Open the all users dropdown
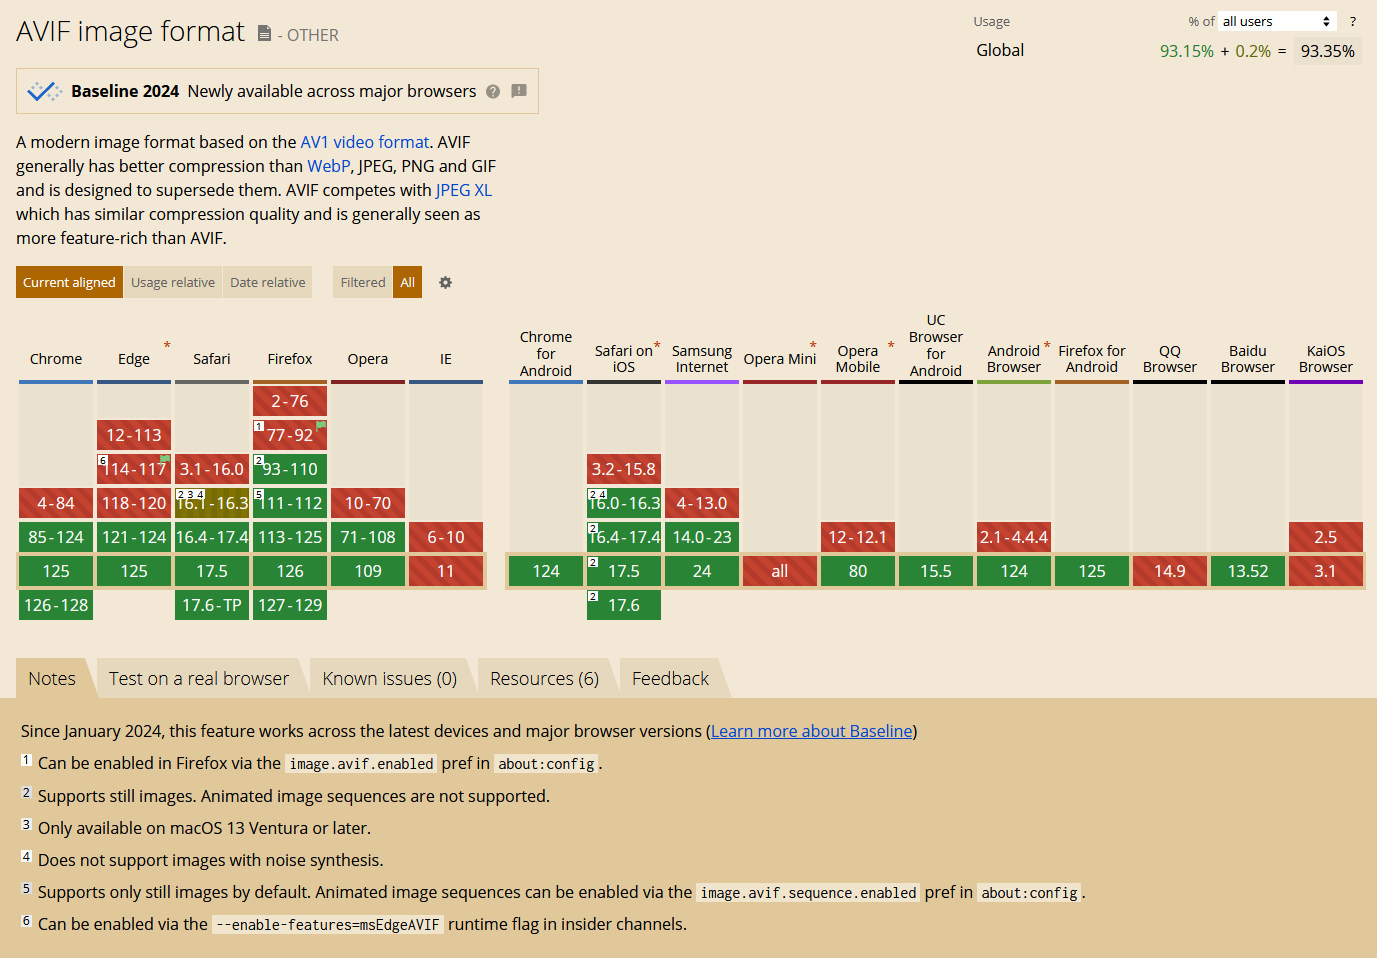Viewport: 1377px width, 958px height. tap(1277, 21)
